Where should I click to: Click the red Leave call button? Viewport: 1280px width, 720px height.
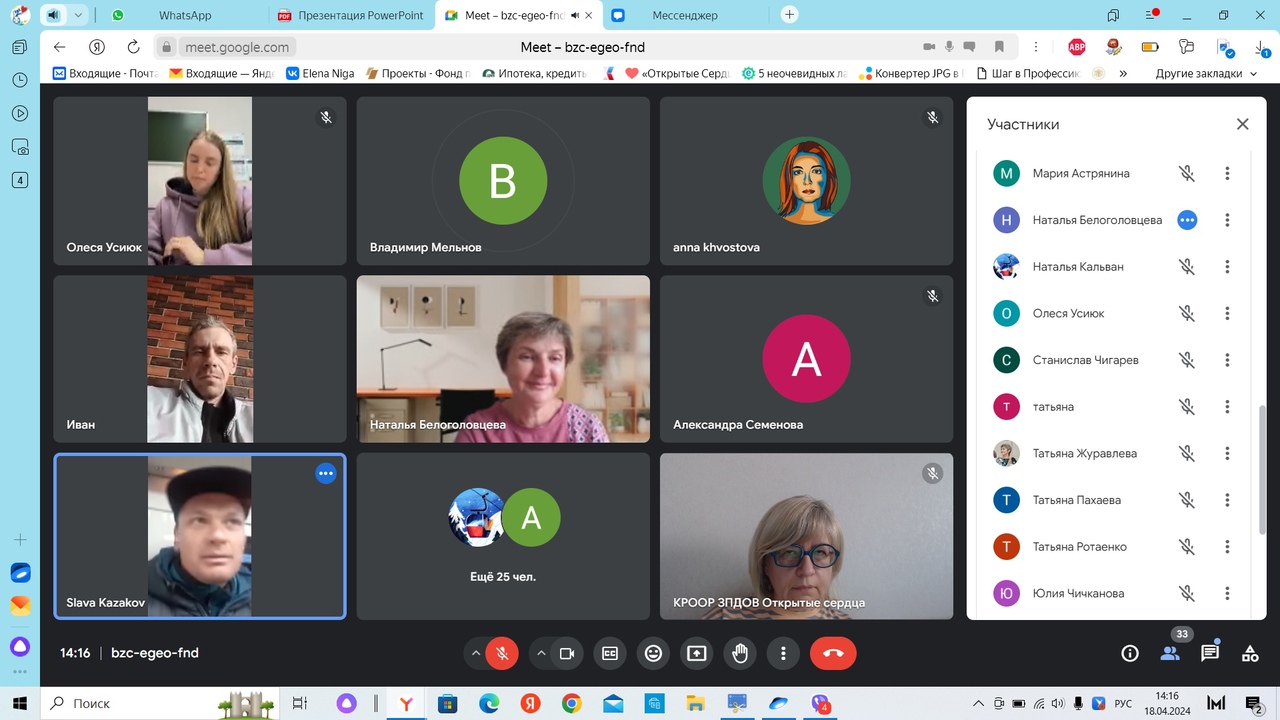[x=833, y=653]
